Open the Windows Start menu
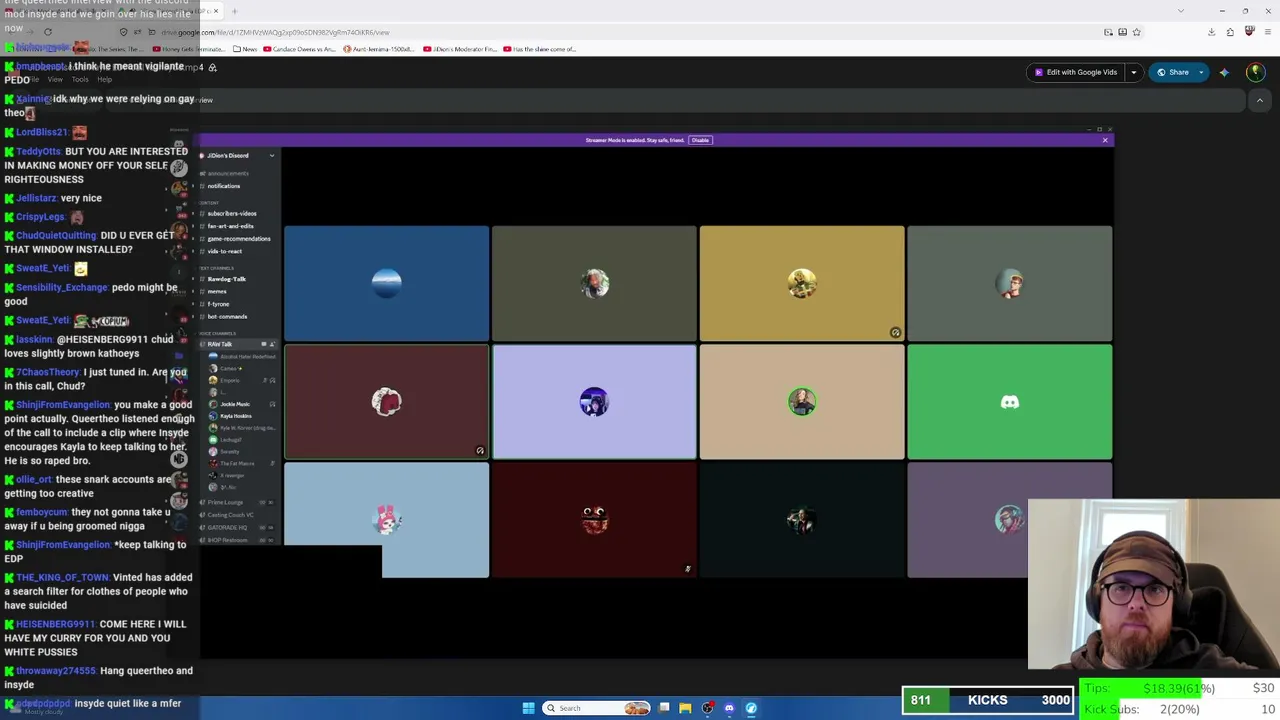1280x720 pixels. pyautogui.click(x=528, y=708)
